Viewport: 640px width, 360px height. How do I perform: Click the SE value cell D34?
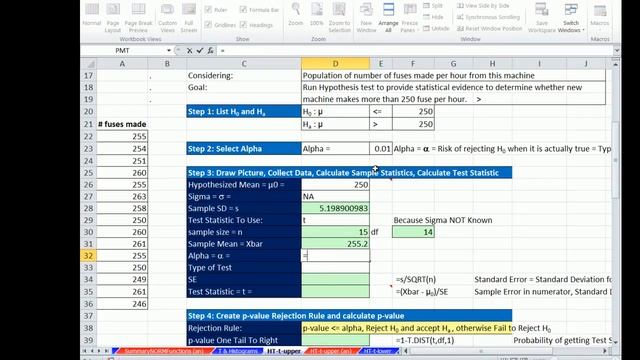(x=335, y=280)
